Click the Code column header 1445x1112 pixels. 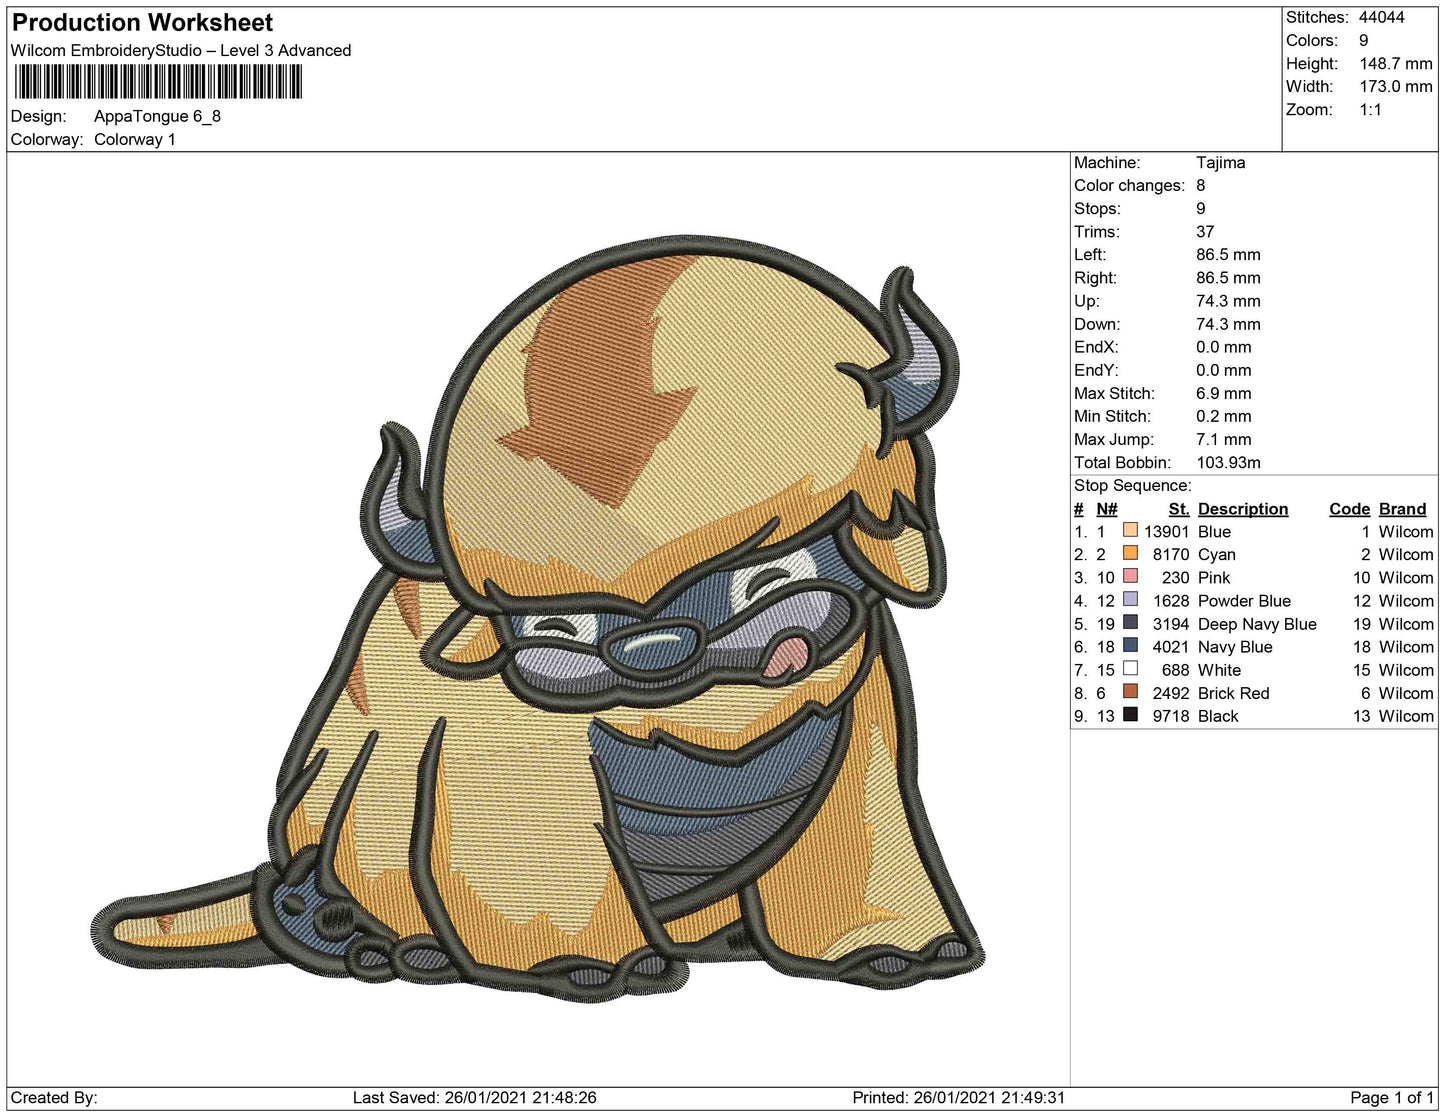click(x=1349, y=509)
